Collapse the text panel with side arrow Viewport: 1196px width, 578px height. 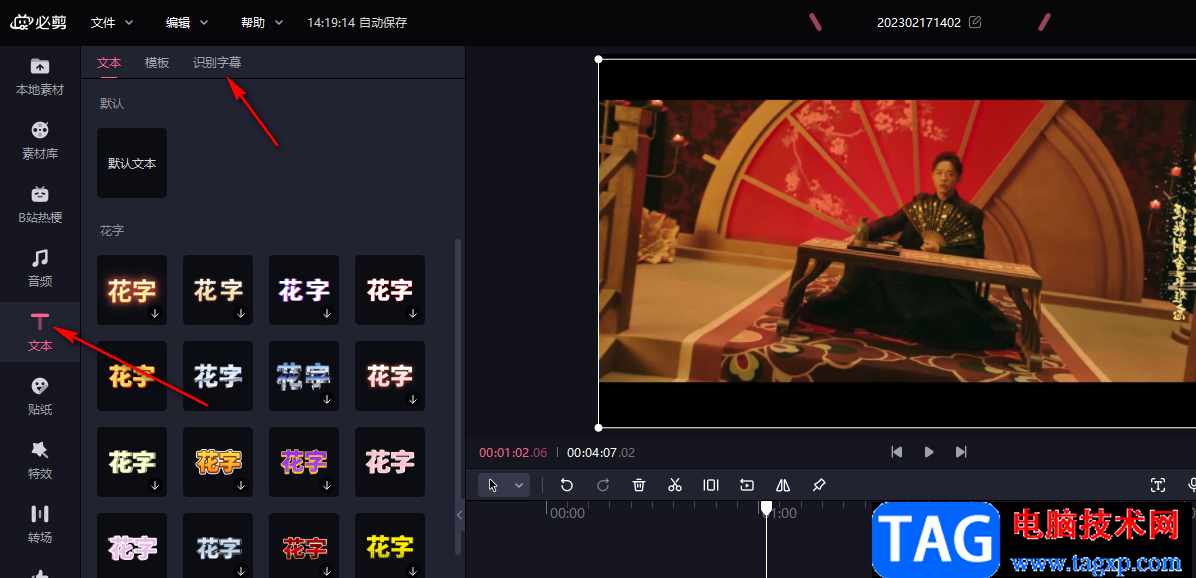tap(459, 515)
